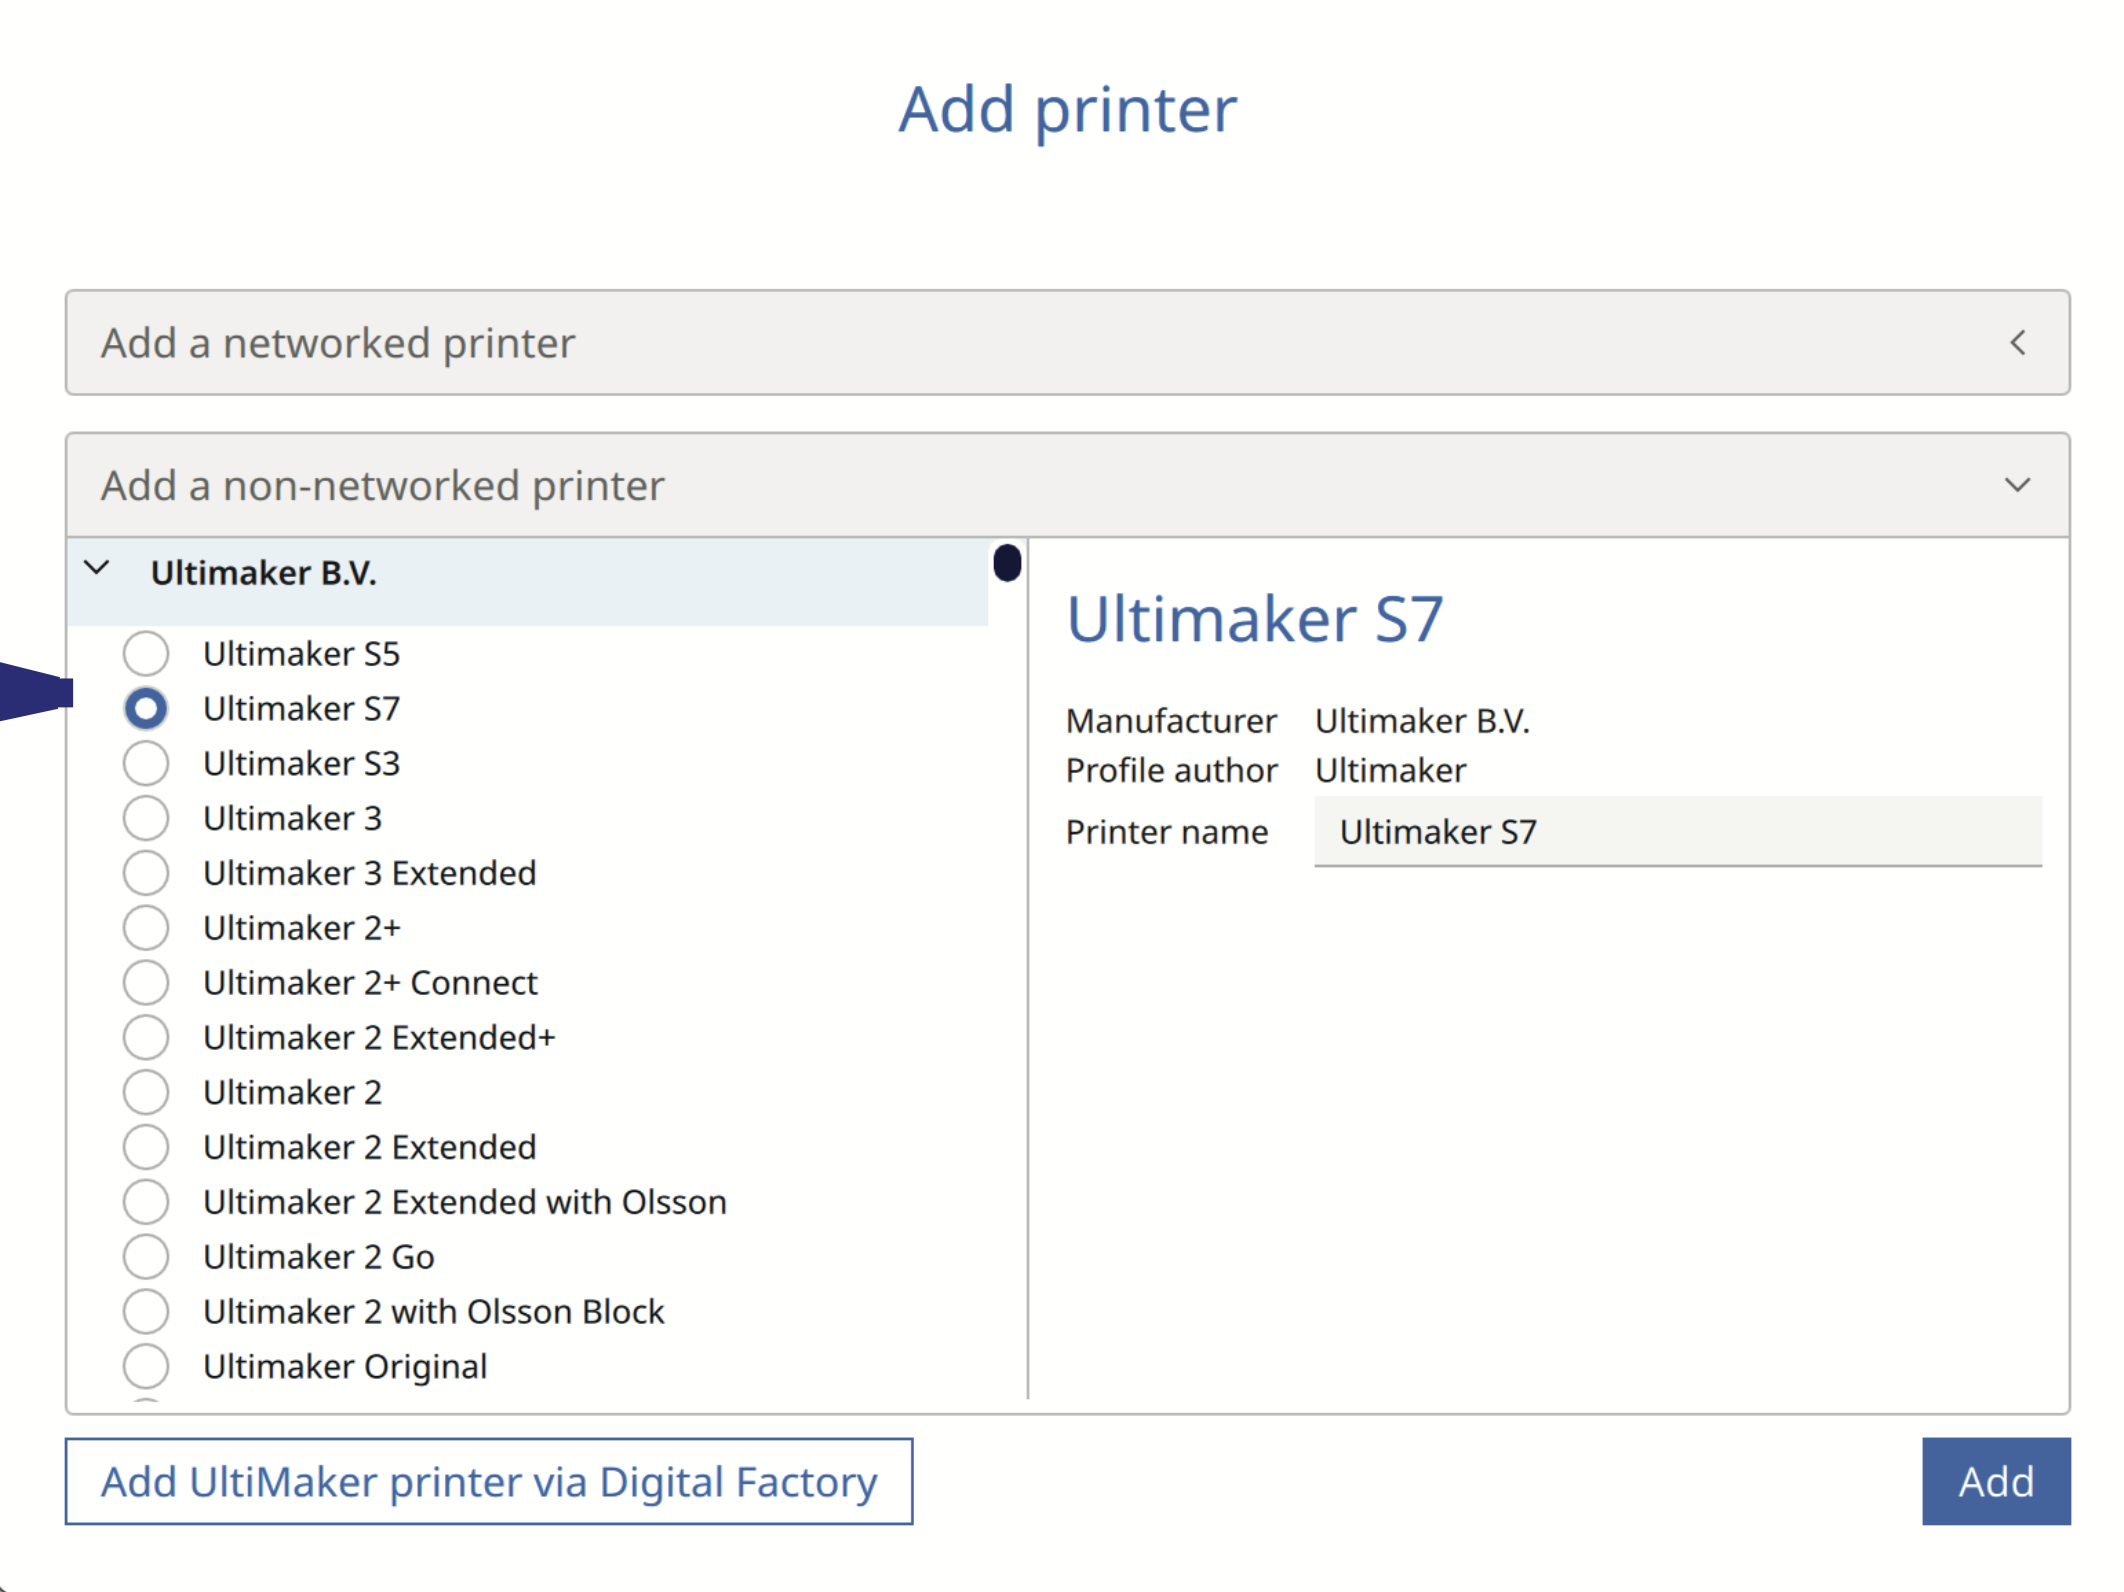
Task: Click the printer list scrollbar handle
Action: tap(1007, 563)
